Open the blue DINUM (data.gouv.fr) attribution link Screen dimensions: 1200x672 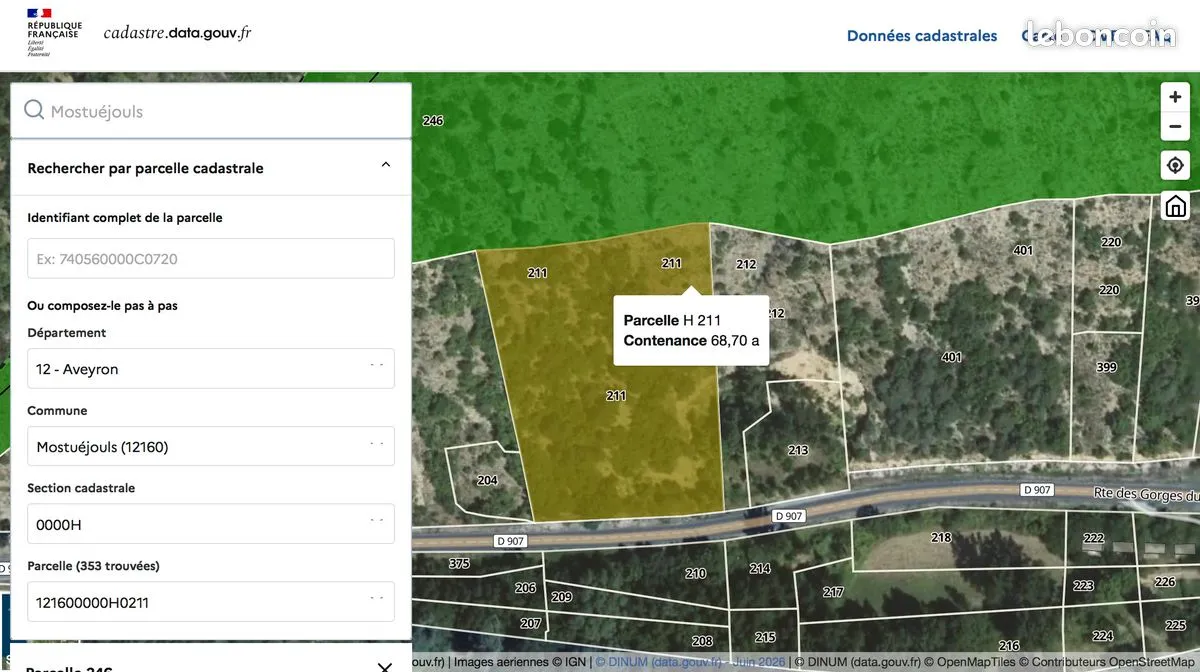(690, 661)
